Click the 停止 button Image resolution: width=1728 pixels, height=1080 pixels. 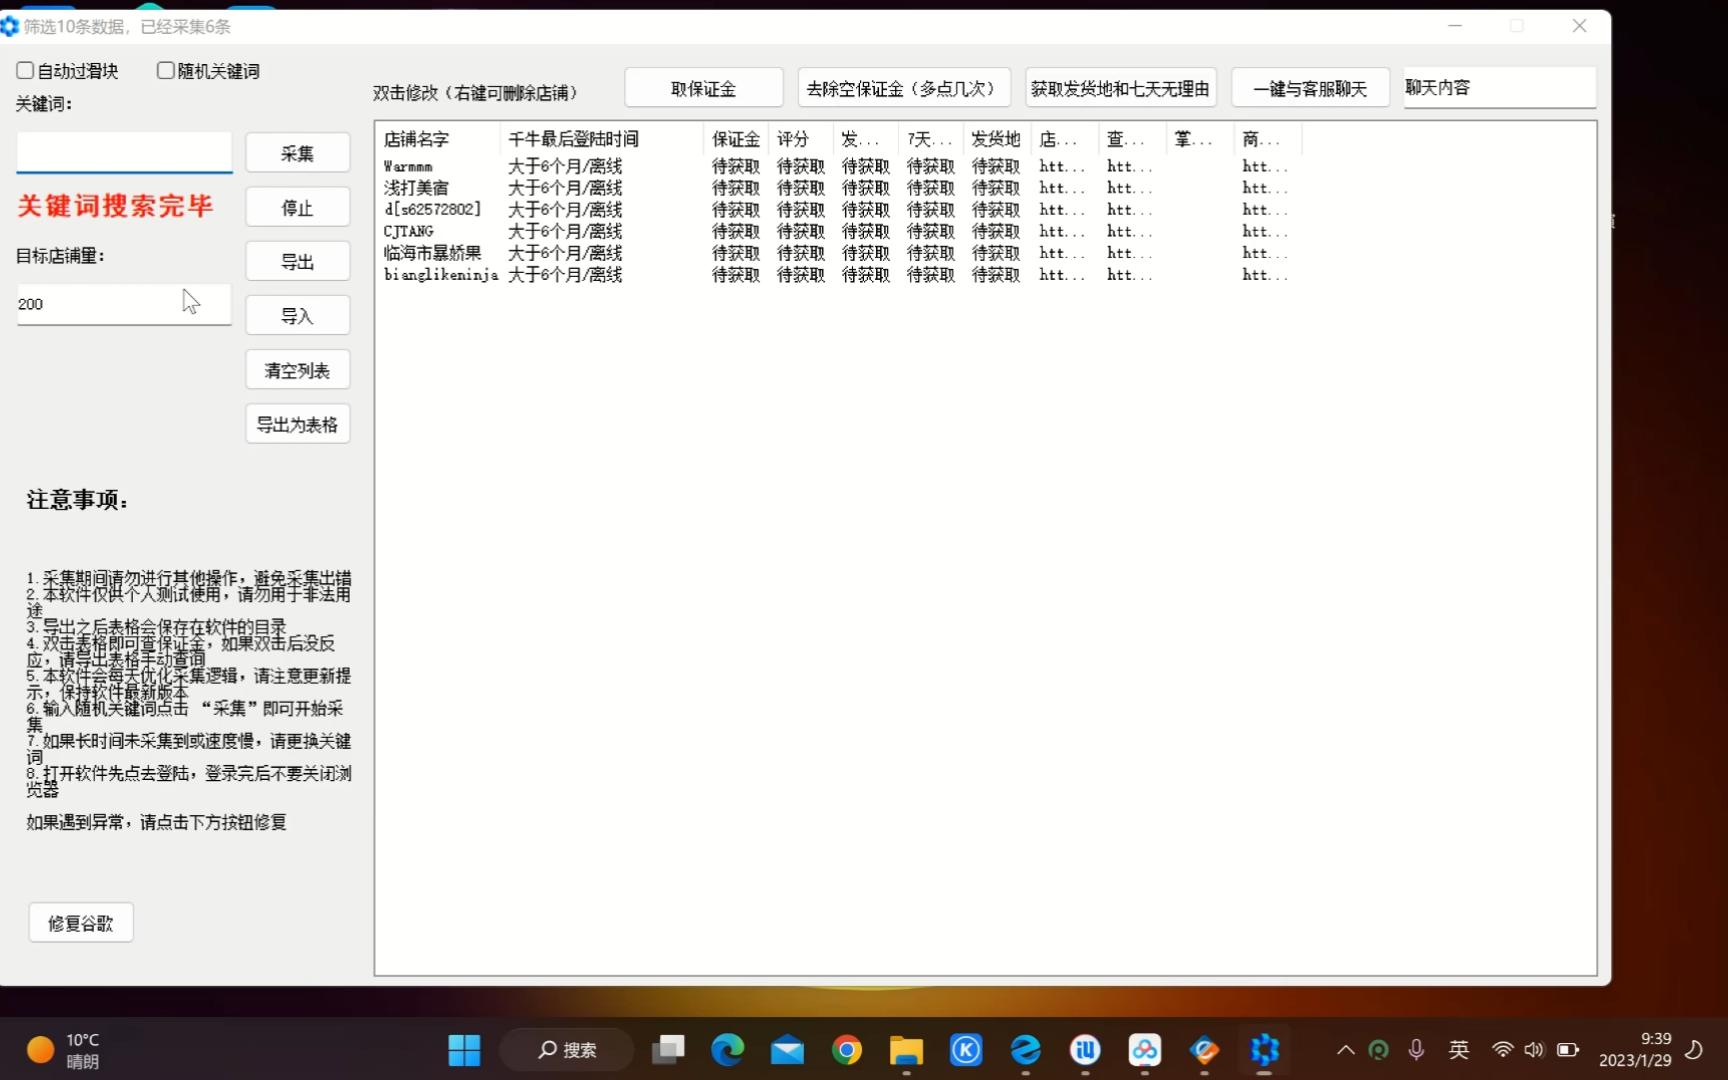point(297,207)
